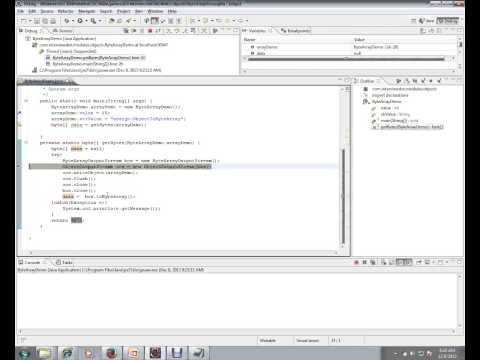Viewport: 480px width, 360px height.
Task: Switch to the Servers tab
Action: (63, 31)
